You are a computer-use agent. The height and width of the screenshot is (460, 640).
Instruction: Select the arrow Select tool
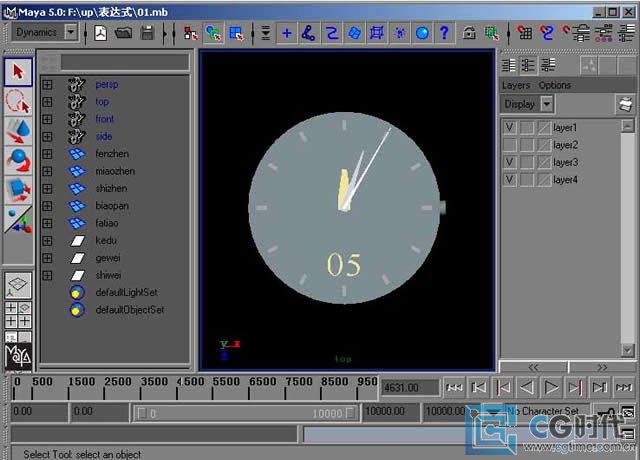click(18, 72)
